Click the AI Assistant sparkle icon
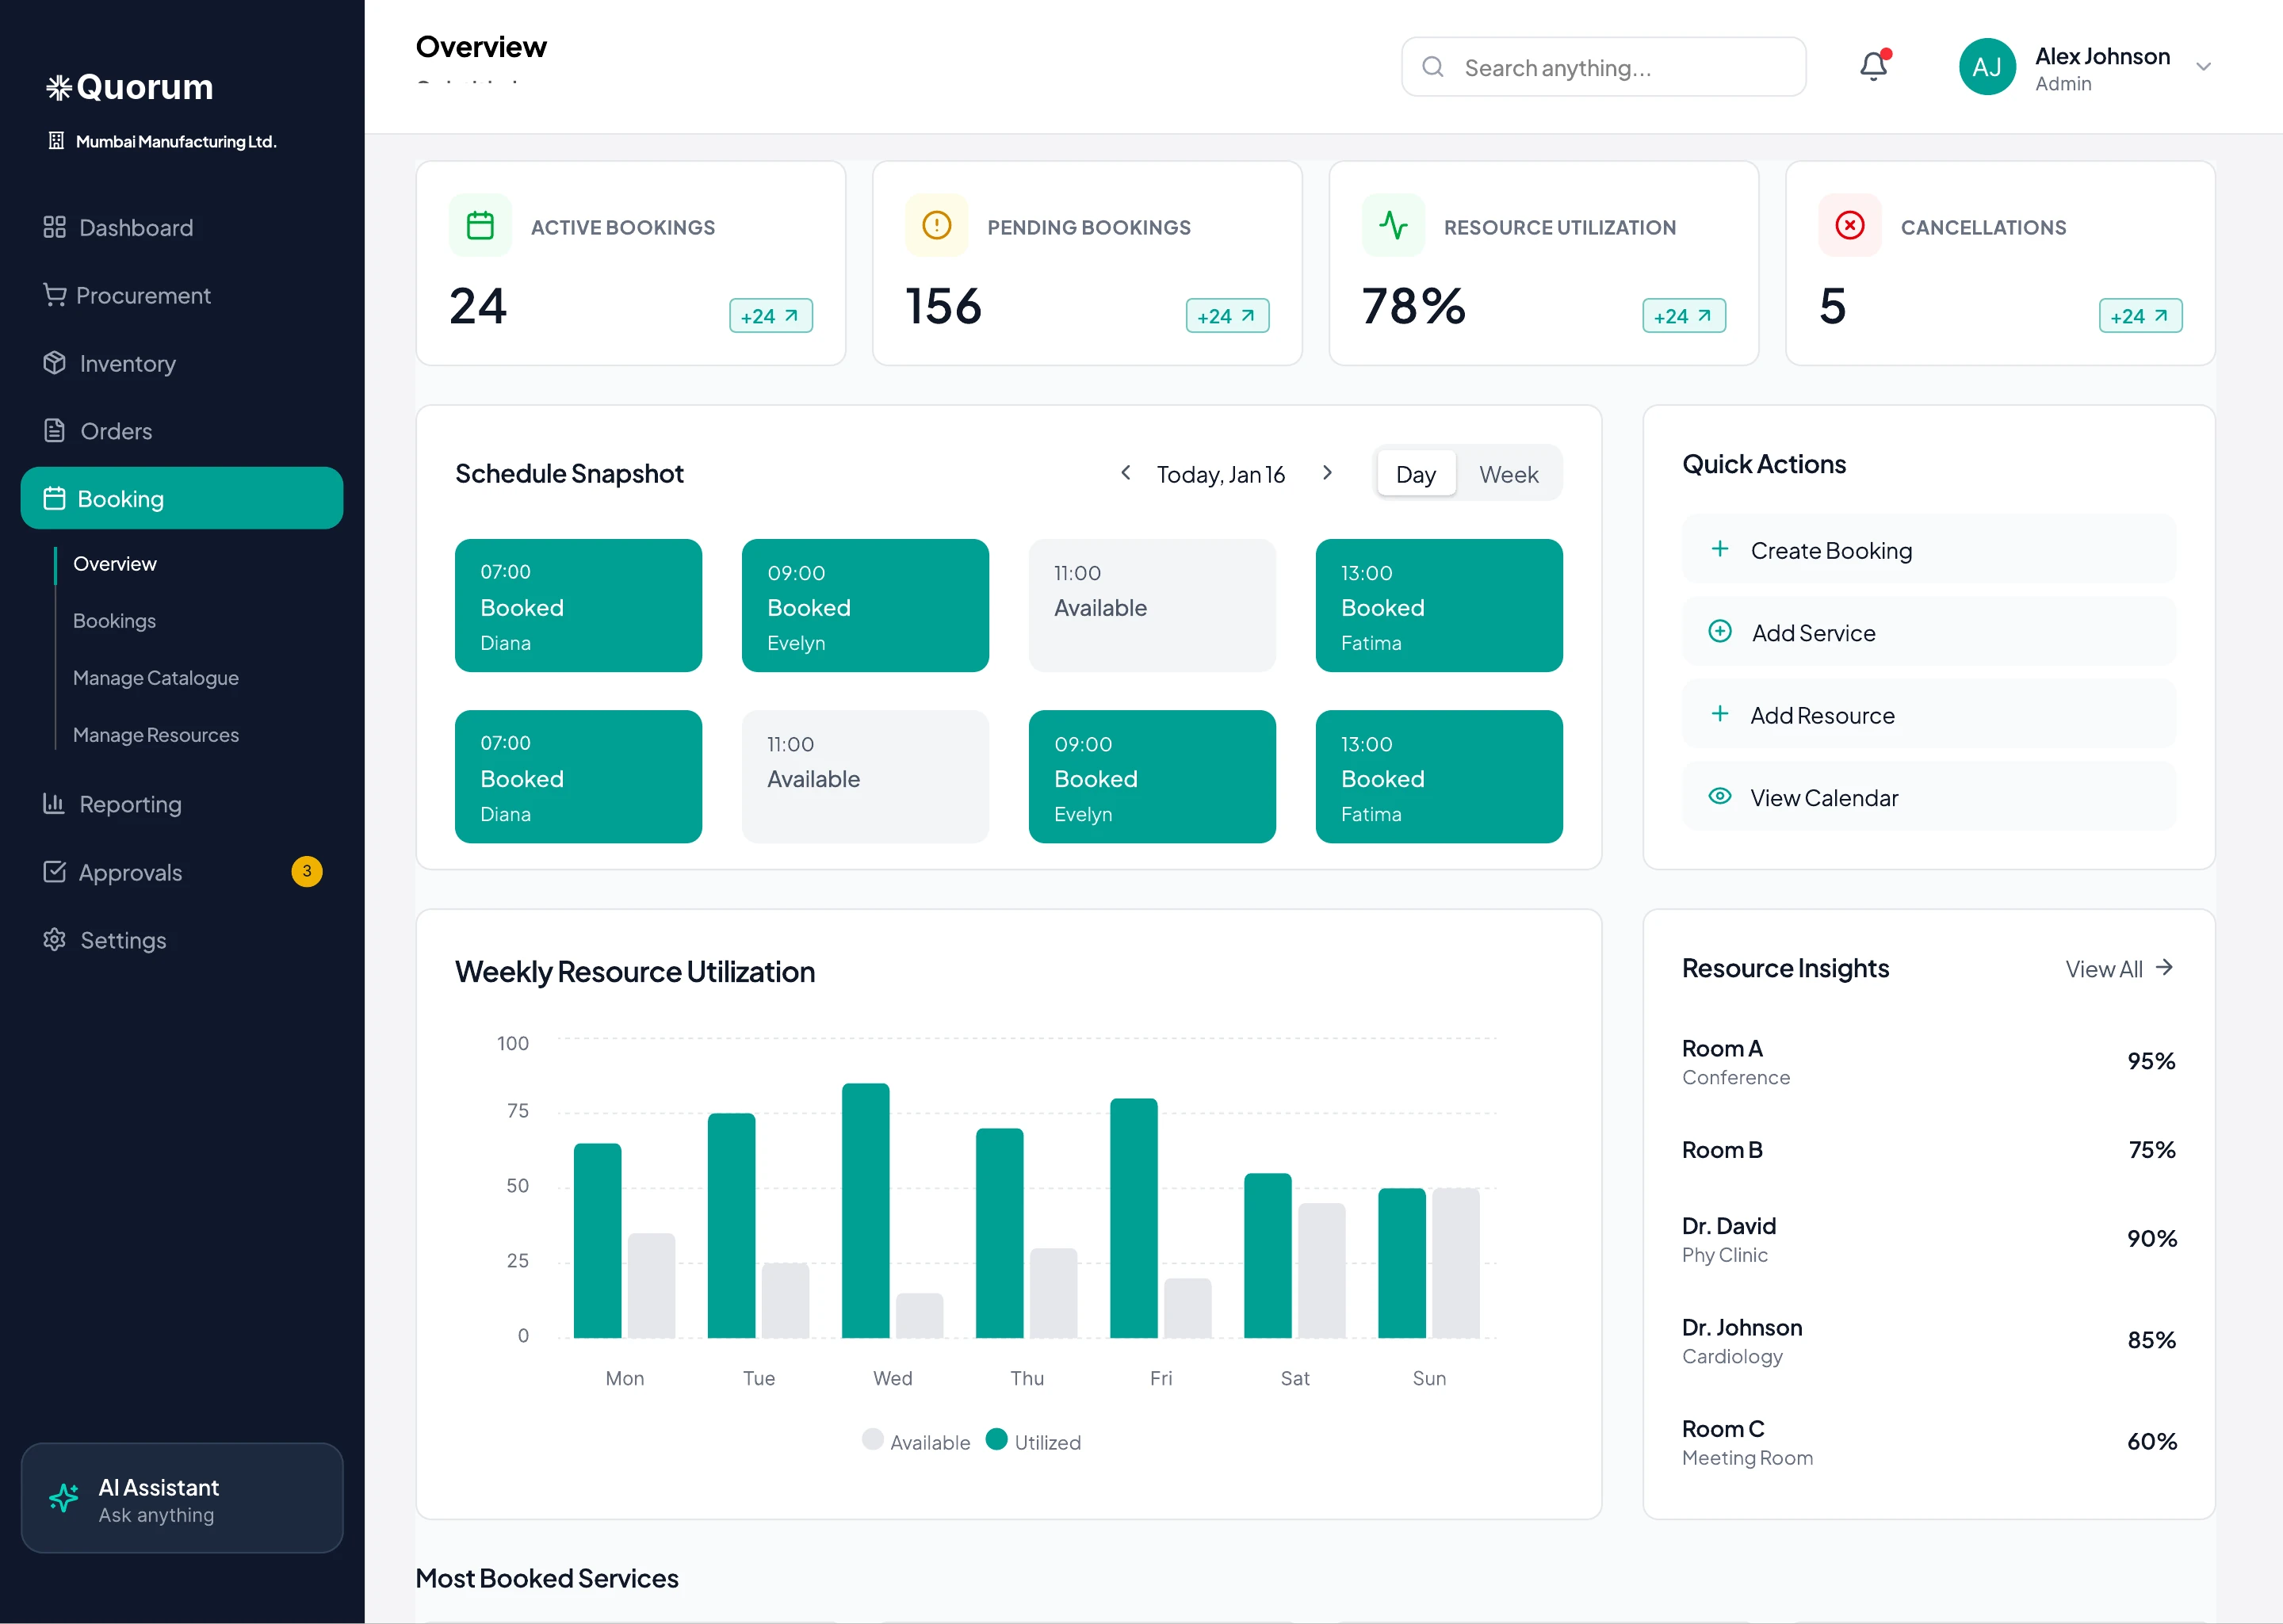2283x1624 pixels. (x=64, y=1498)
